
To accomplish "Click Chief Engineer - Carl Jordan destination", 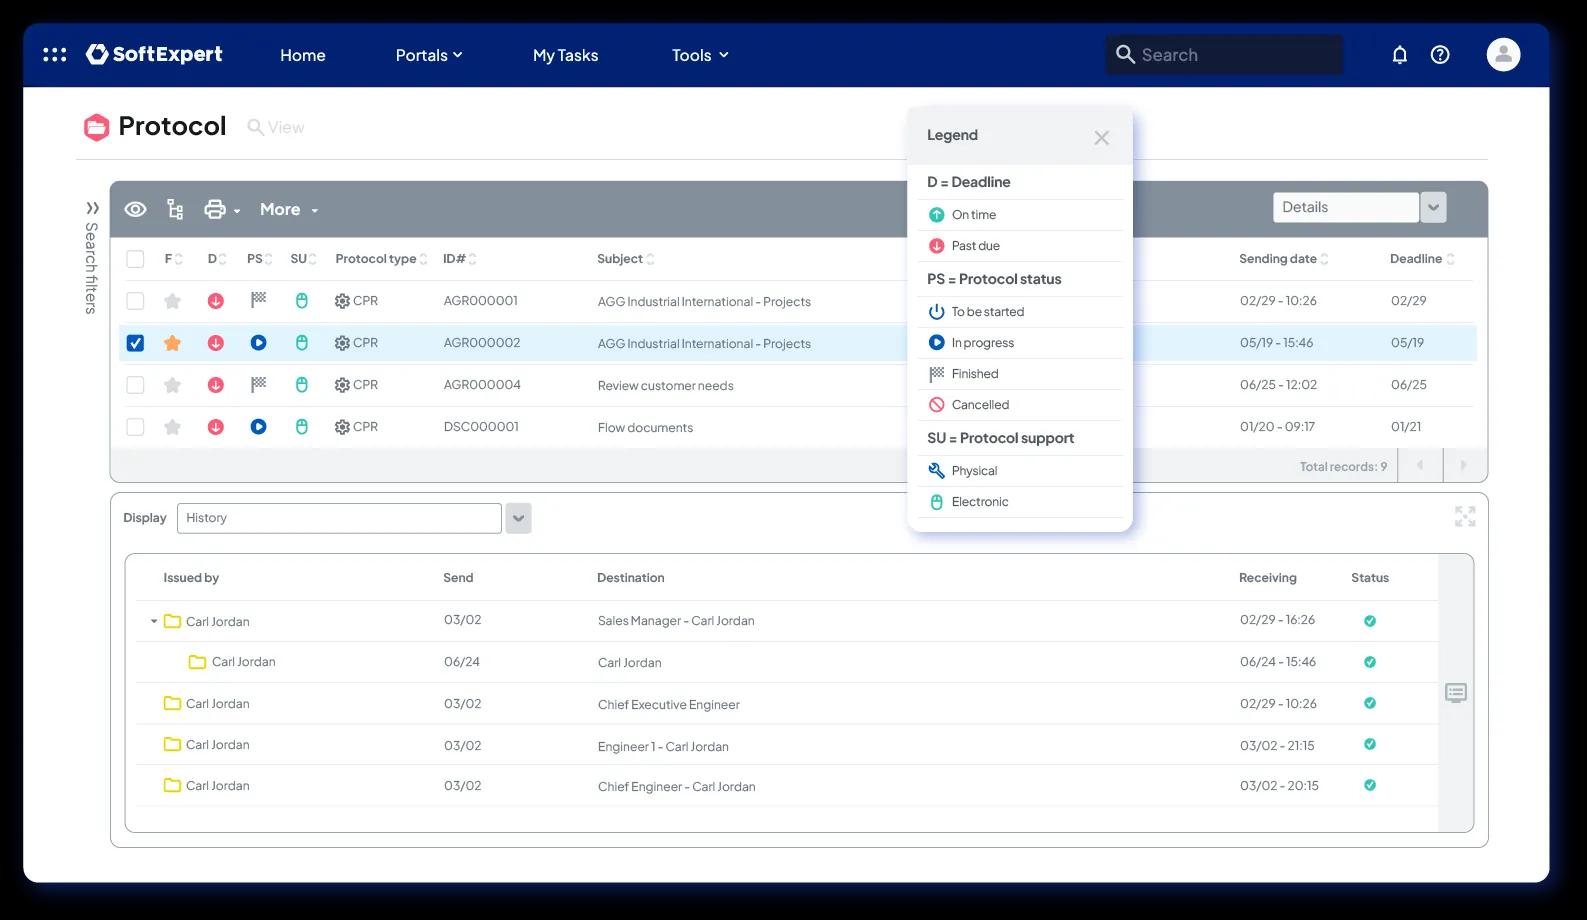I will point(676,787).
